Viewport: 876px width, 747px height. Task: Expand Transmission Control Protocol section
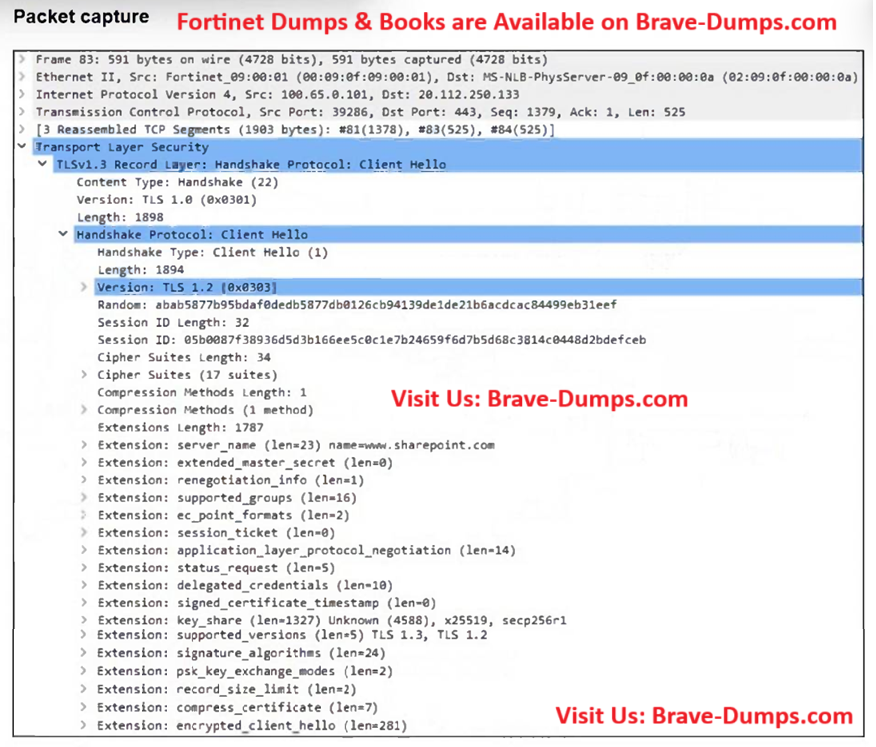coord(23,112)
